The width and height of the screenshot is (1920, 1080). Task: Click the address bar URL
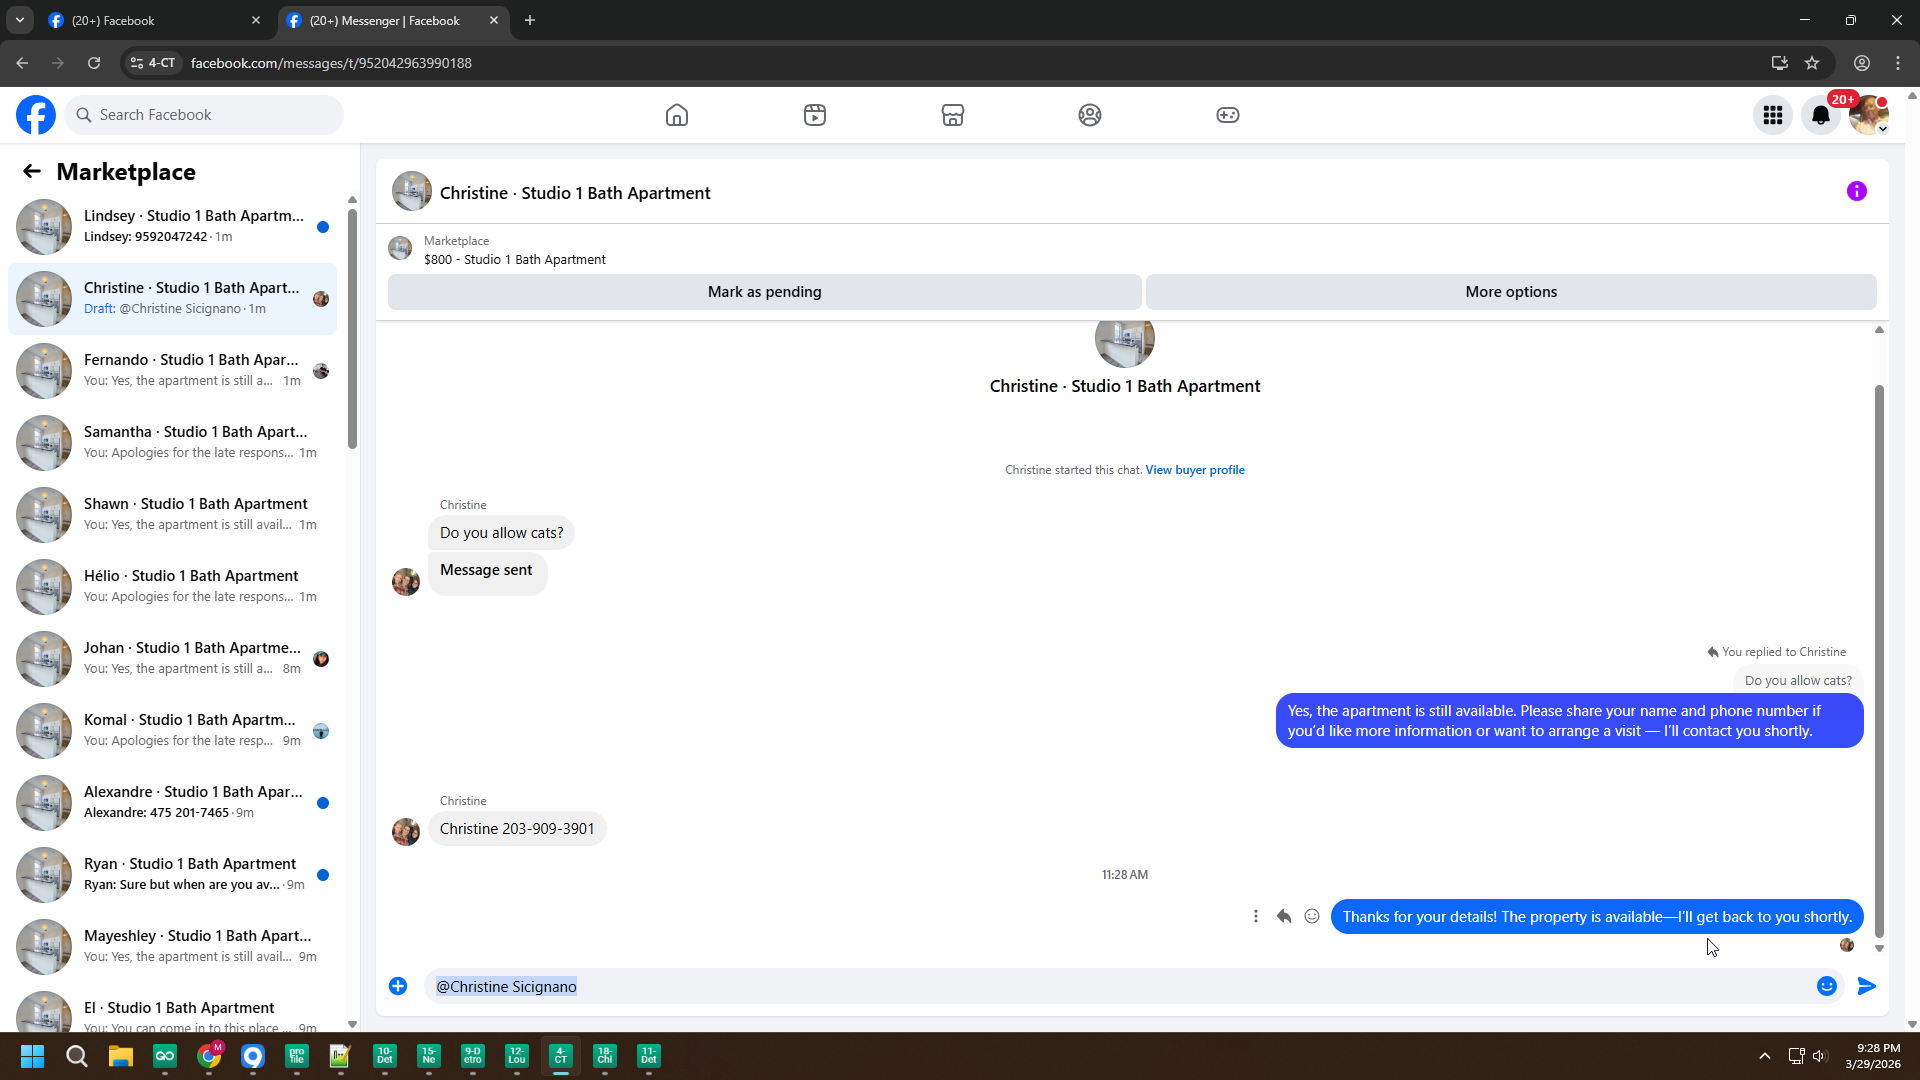[331, 63]
